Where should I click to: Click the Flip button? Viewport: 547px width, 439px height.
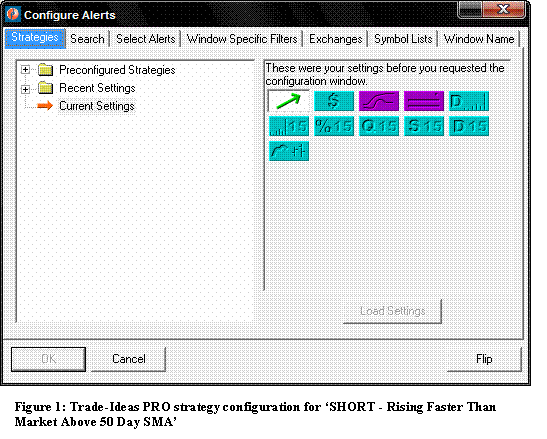(x=484, y=359)
